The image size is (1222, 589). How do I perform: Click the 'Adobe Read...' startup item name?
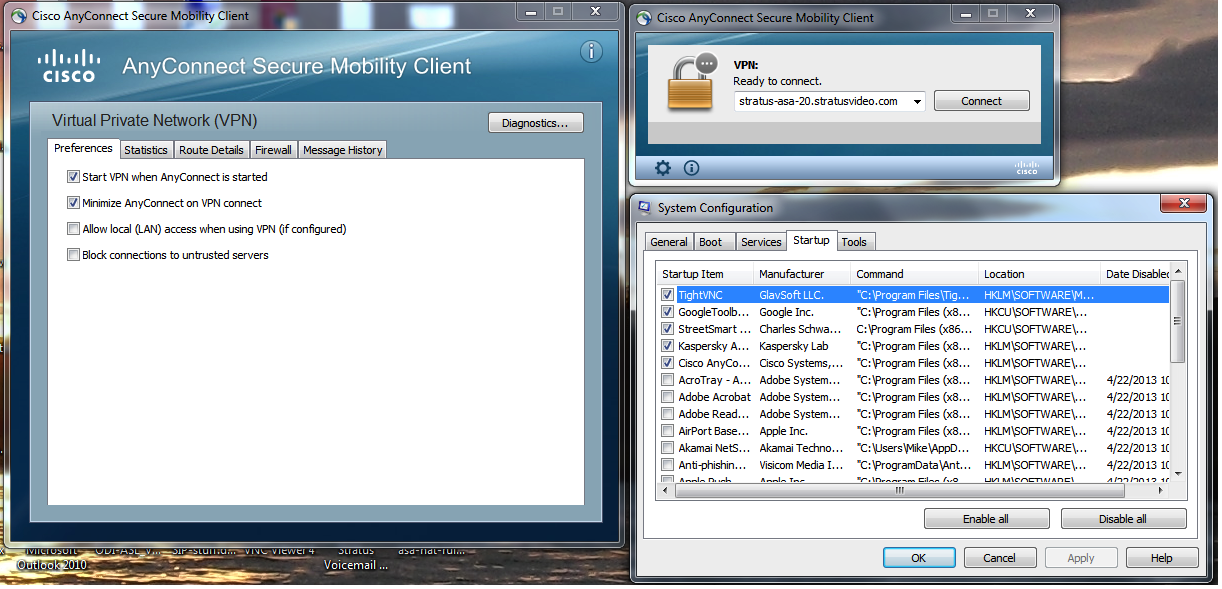pos(714,414)
